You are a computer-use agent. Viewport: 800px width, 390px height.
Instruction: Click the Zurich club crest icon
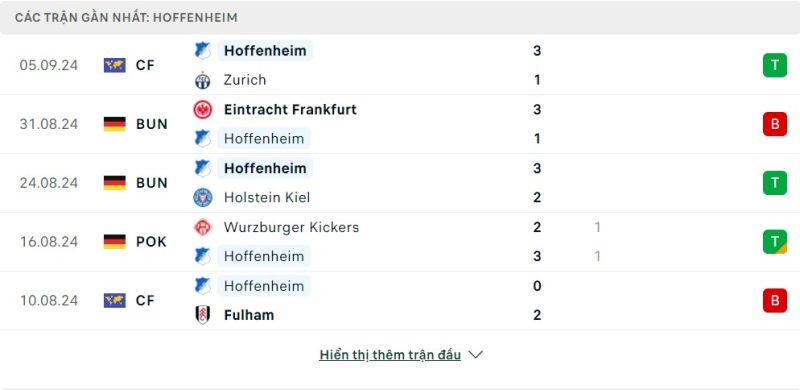(x=203, y=80)
